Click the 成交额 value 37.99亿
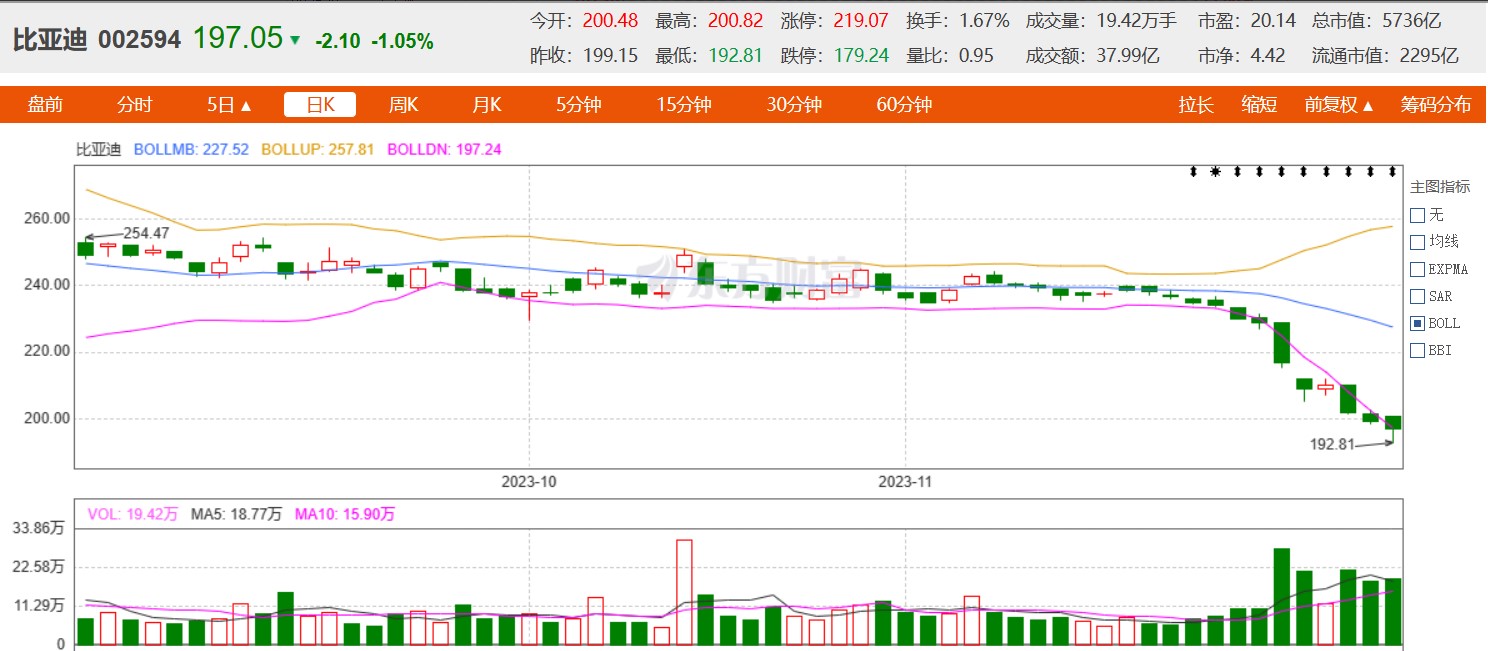Image resolution: width=1488 pixels, height=651 pixels. (1126, 56)
